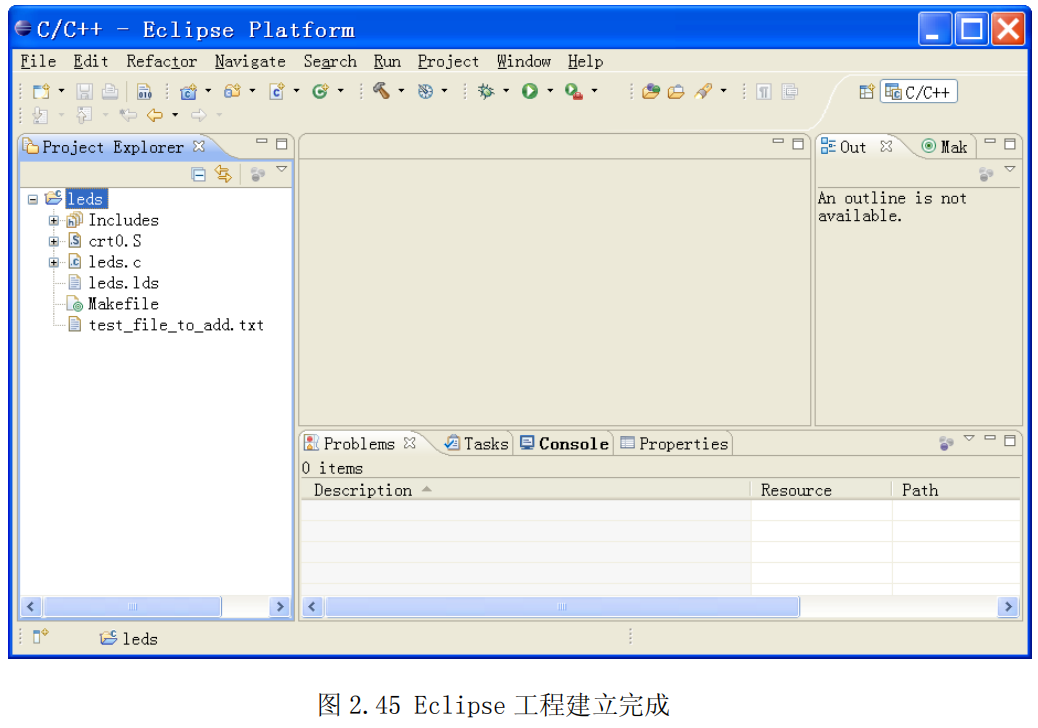Open the Project menu
Viewport: 1038px width, 728px height.
pos(447,62)
